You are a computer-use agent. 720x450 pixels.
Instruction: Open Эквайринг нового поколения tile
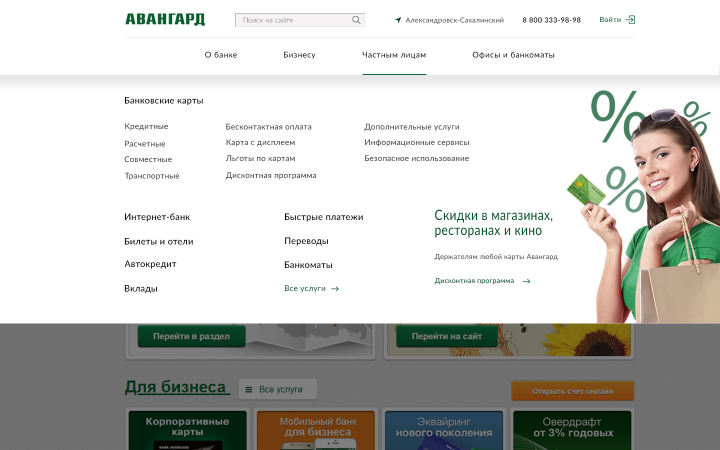pyautogui.click(x=444, y=430)
